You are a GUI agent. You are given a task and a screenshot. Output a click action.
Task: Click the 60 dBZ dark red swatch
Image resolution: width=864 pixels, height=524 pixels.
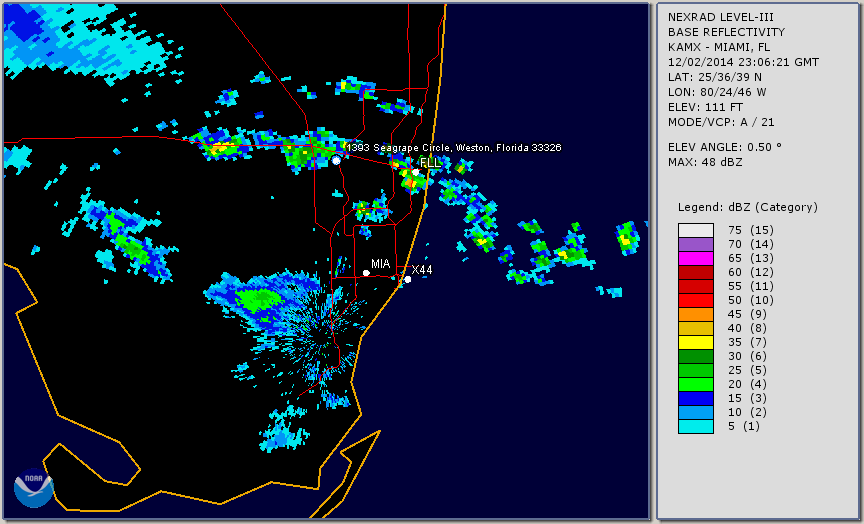pyautogui.click(x=696, y=272)
